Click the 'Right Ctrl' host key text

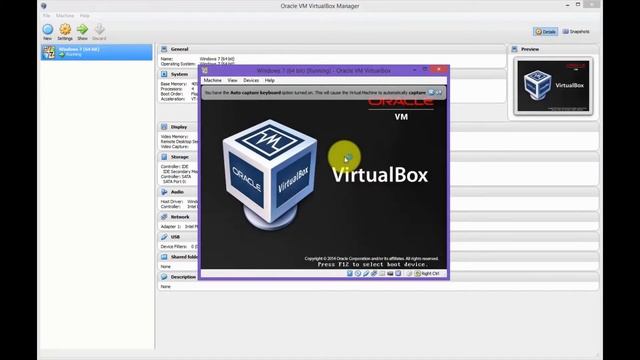click(x=430, y=273)
